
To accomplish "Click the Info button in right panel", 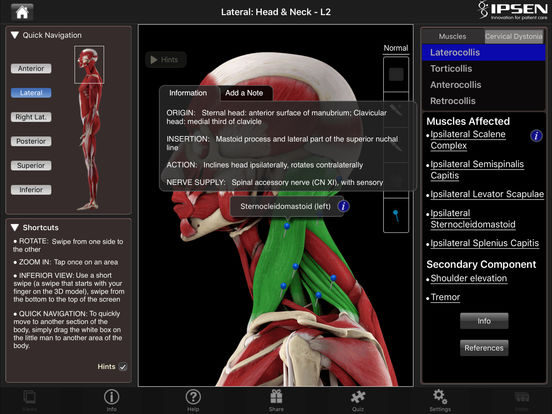I will 484,321.
